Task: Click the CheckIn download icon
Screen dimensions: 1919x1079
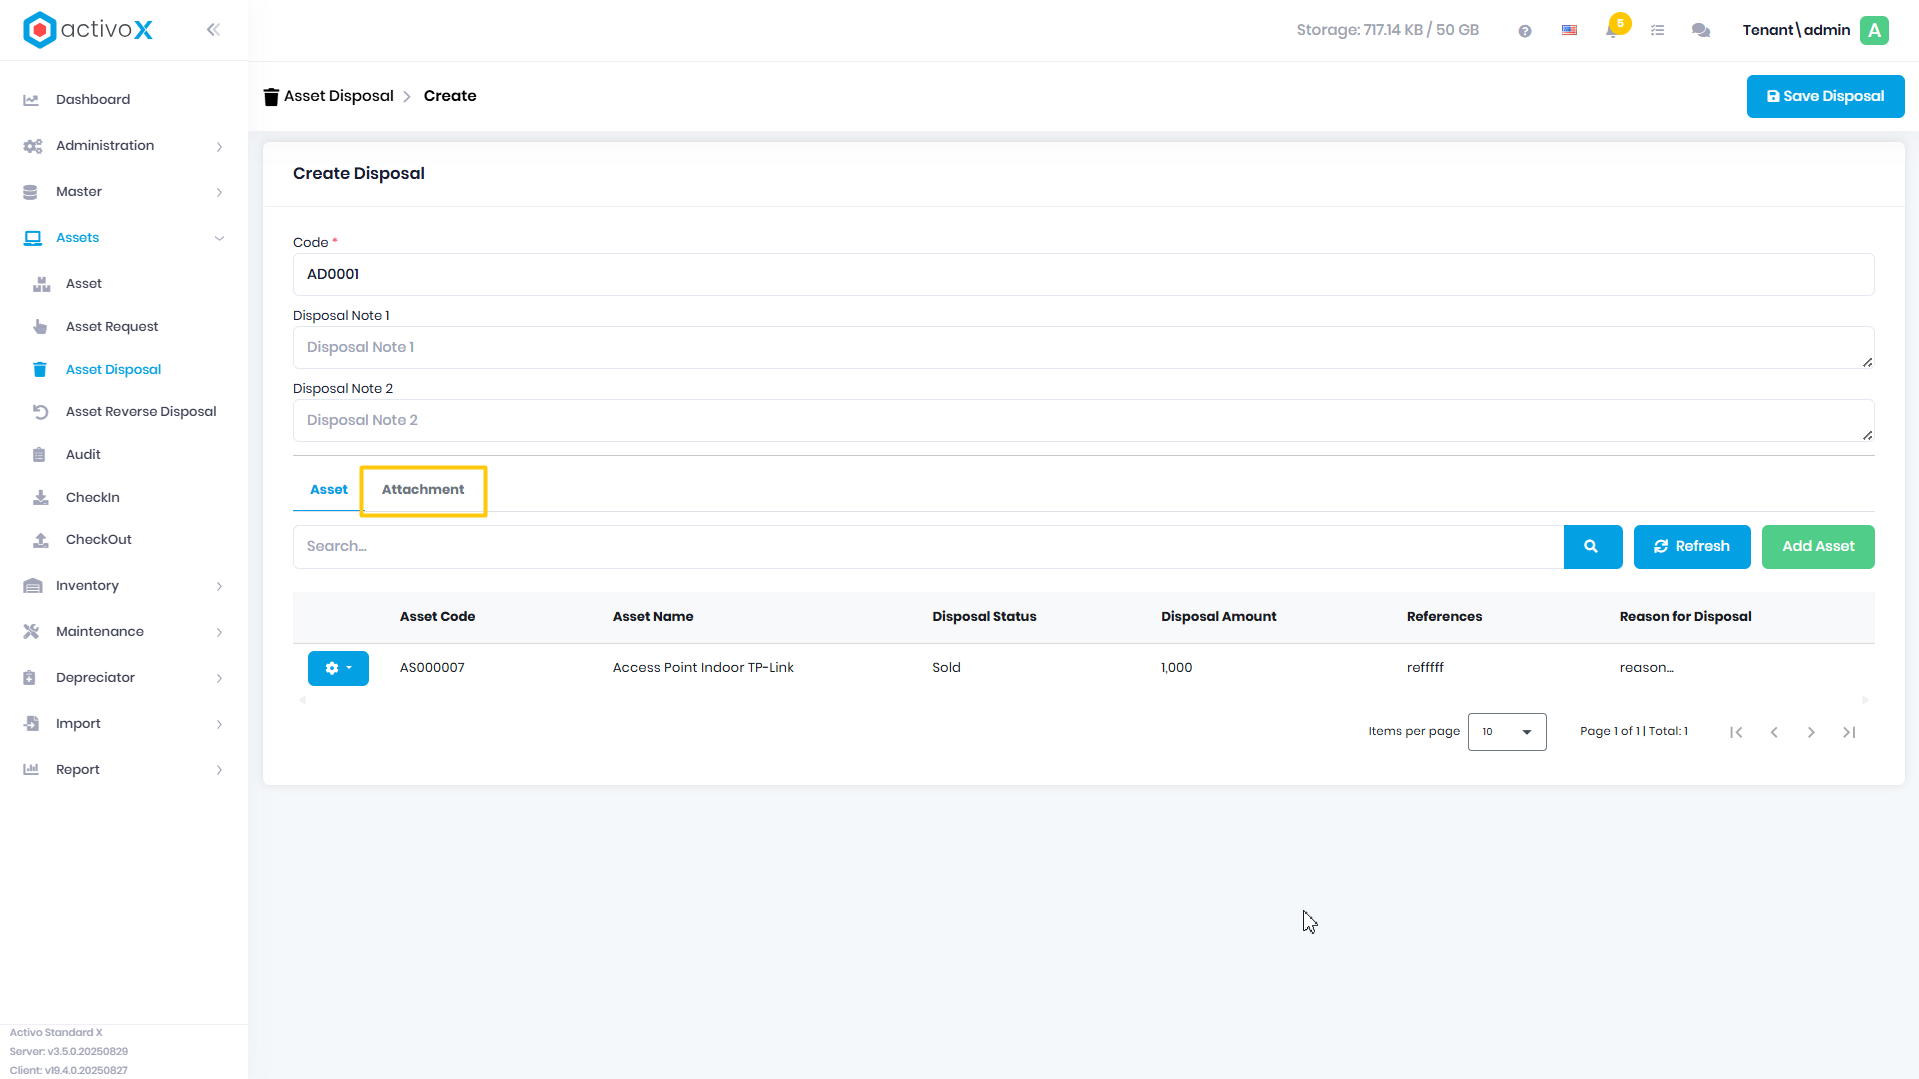Action: 41,498
